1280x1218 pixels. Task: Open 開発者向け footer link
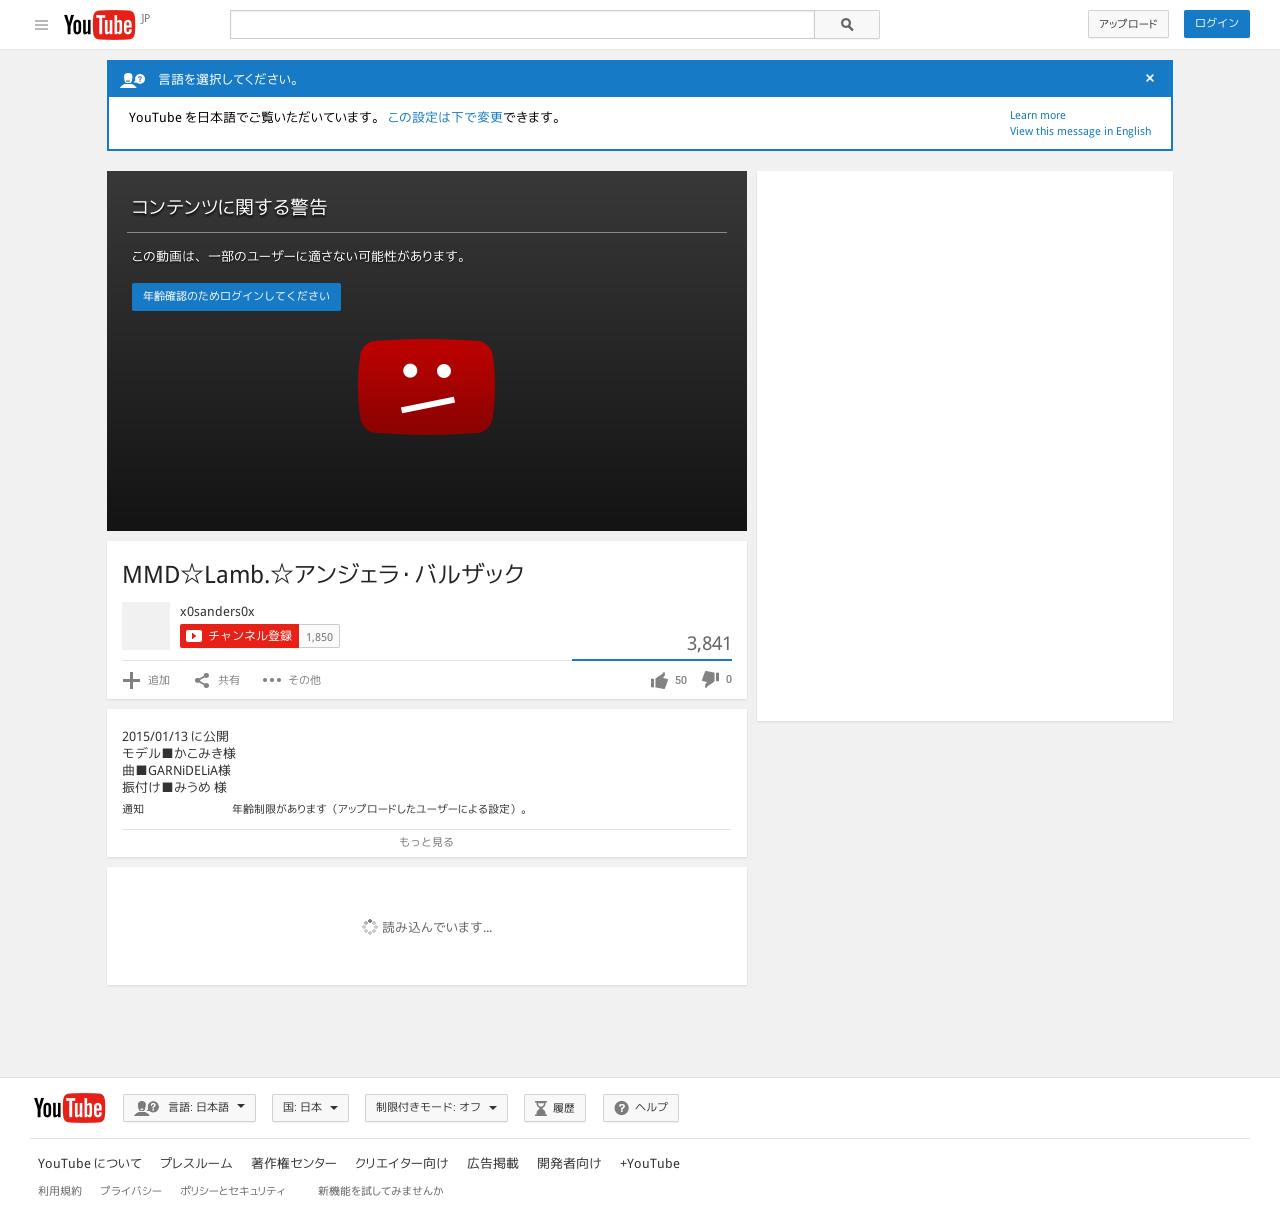[x=569, y=1163]
